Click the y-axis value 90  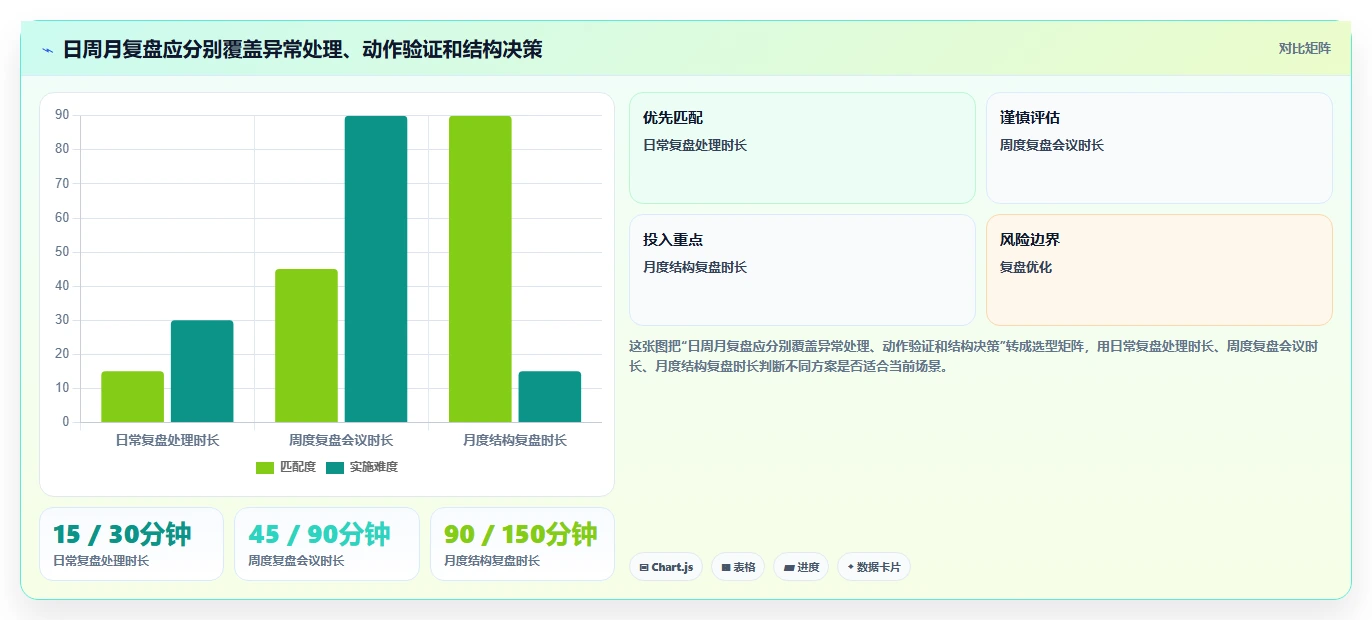[62, 115]
